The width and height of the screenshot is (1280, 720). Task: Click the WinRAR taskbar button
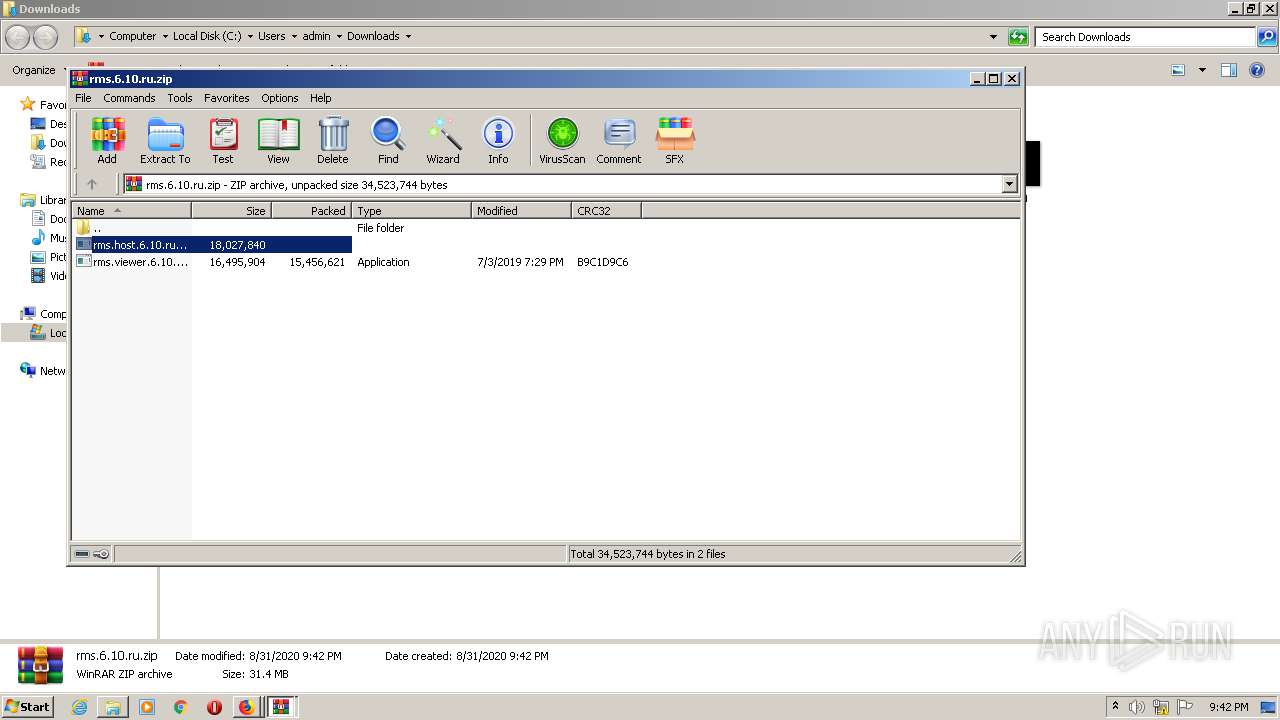281,707
